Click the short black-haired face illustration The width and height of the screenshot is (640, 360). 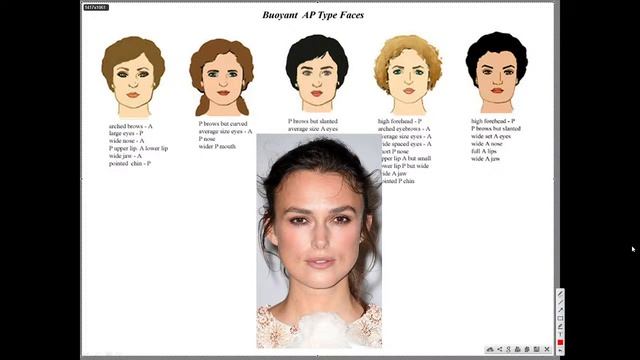[x=317, y=74]
